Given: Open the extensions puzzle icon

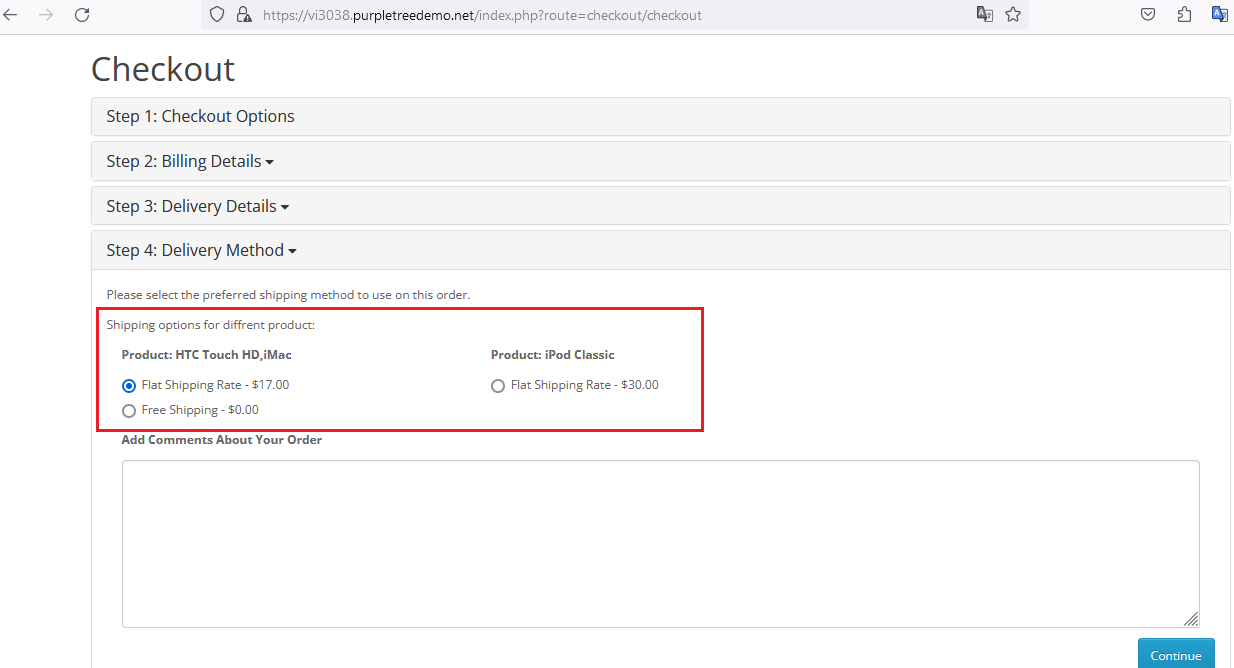Looking at the screenshot, I should pyautogui.click(x=1184, y=15).
